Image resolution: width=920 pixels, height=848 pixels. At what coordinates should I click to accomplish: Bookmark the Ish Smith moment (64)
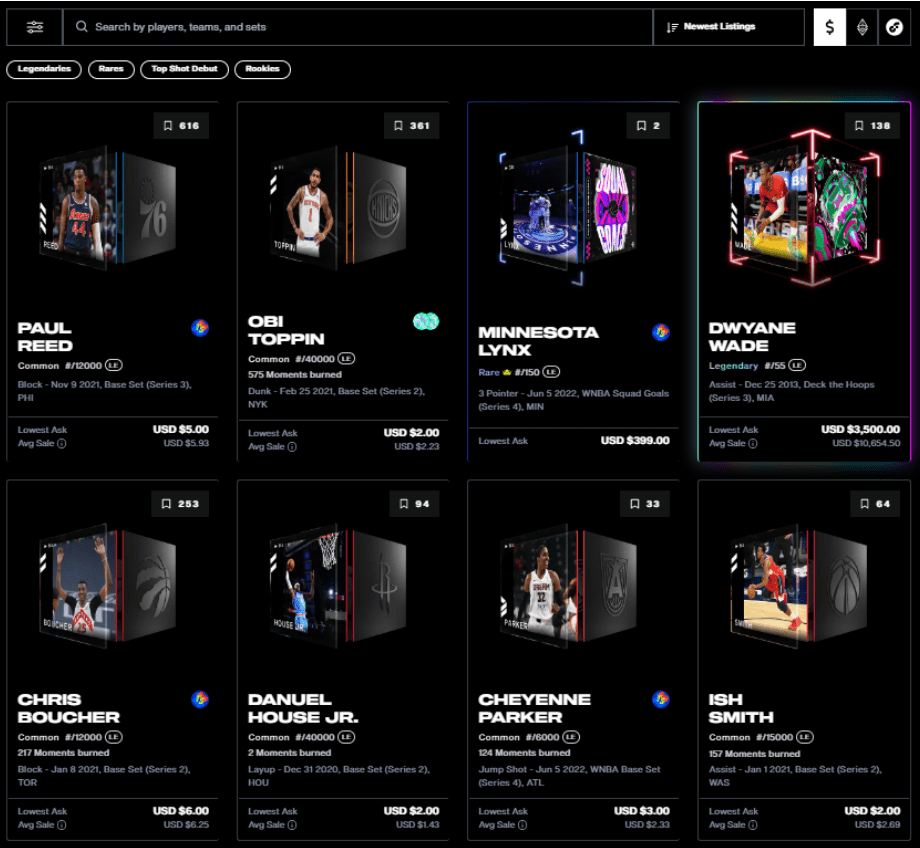coord(875,504)
